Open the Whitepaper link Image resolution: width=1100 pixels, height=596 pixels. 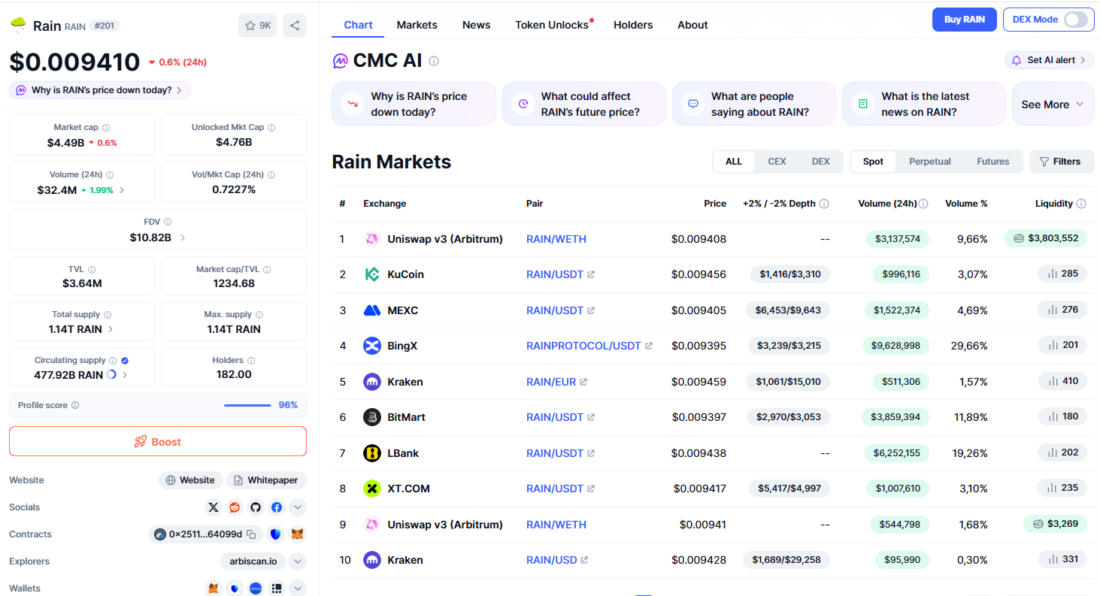[266, 480]
